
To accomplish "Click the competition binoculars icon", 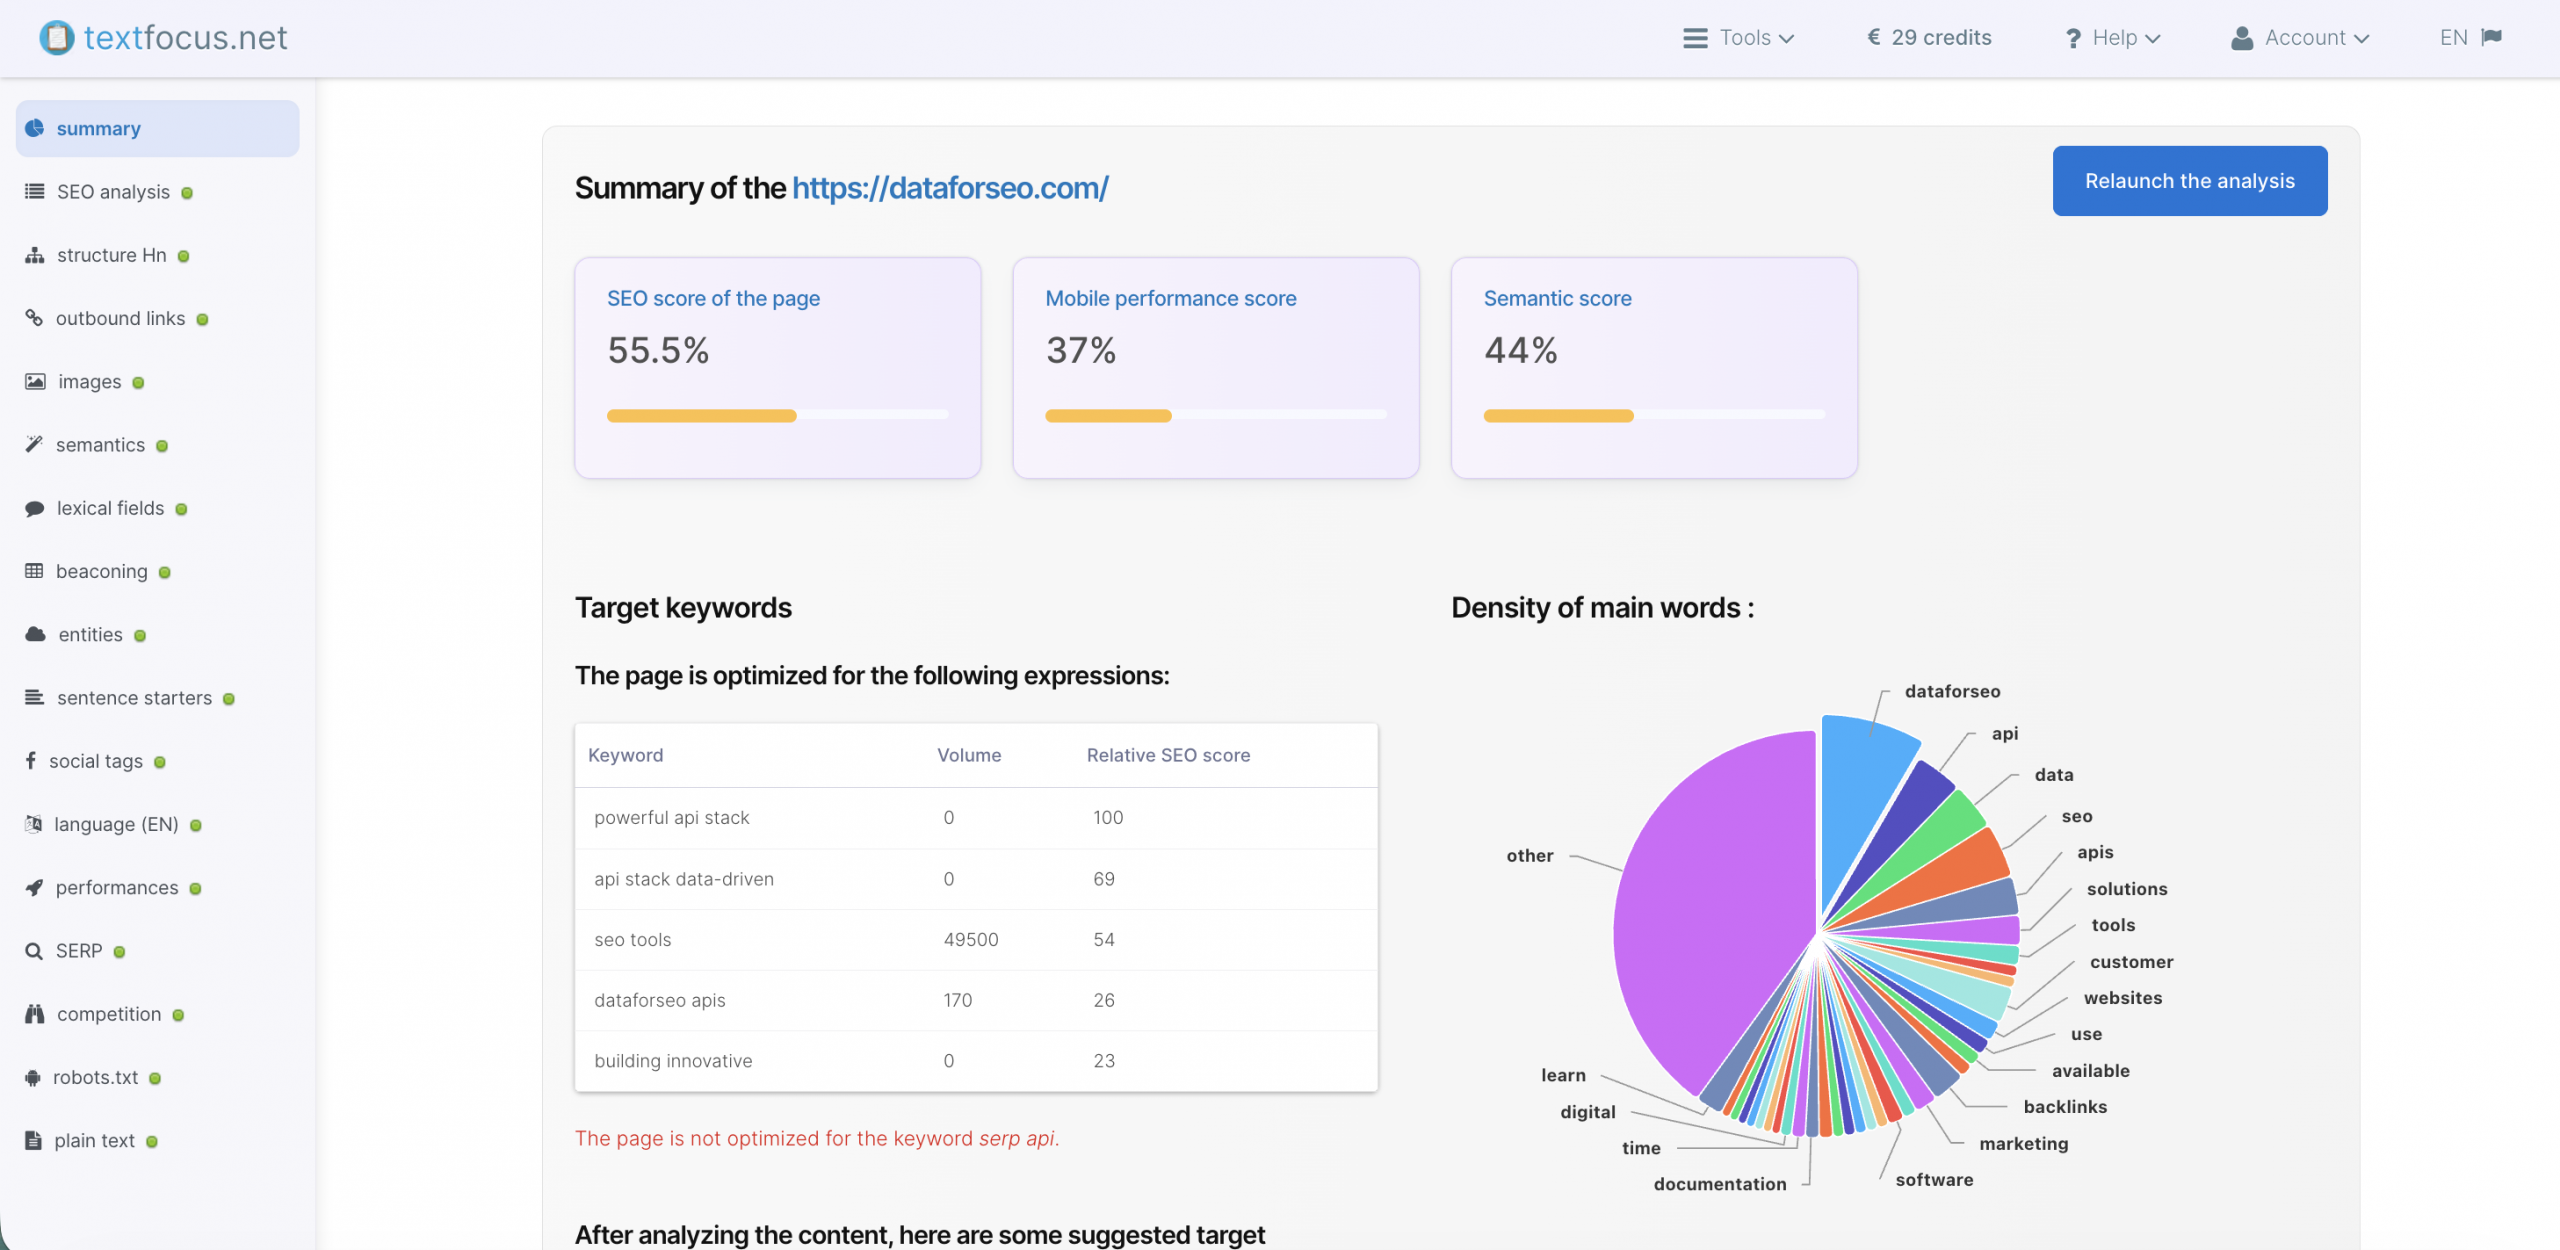I will coord(35,1014).
